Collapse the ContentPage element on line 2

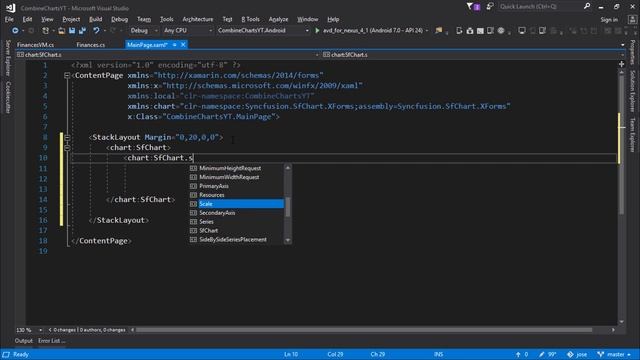(x=67, y=76)
